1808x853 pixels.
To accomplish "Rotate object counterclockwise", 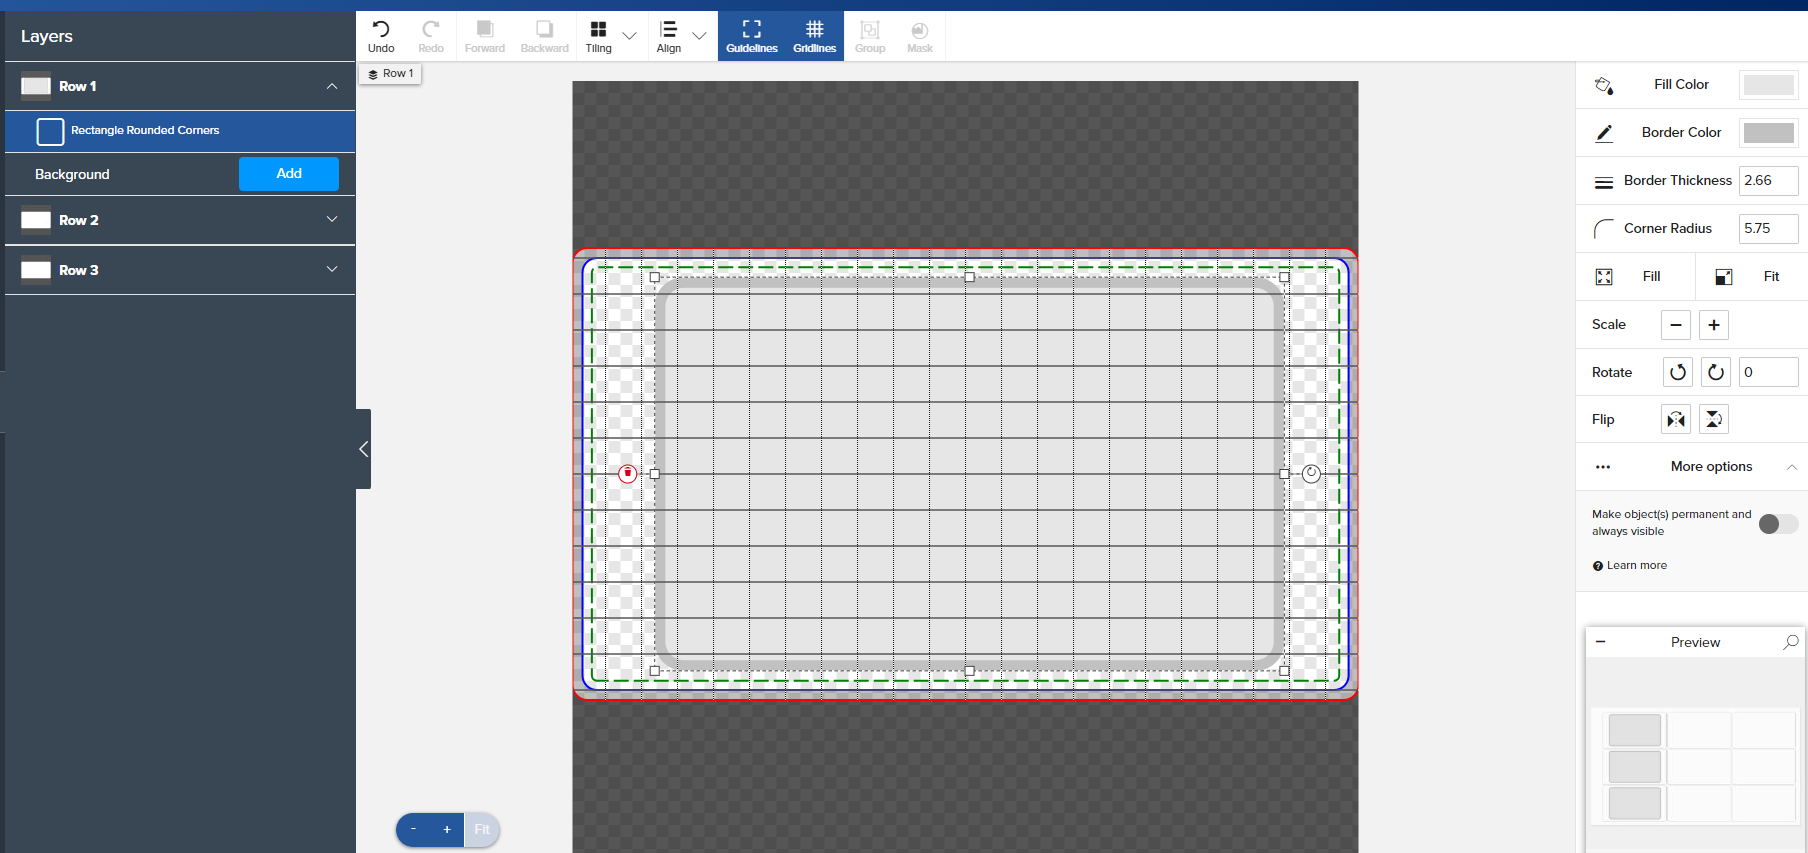I will pyautogui.click(x=1678, y=372).
